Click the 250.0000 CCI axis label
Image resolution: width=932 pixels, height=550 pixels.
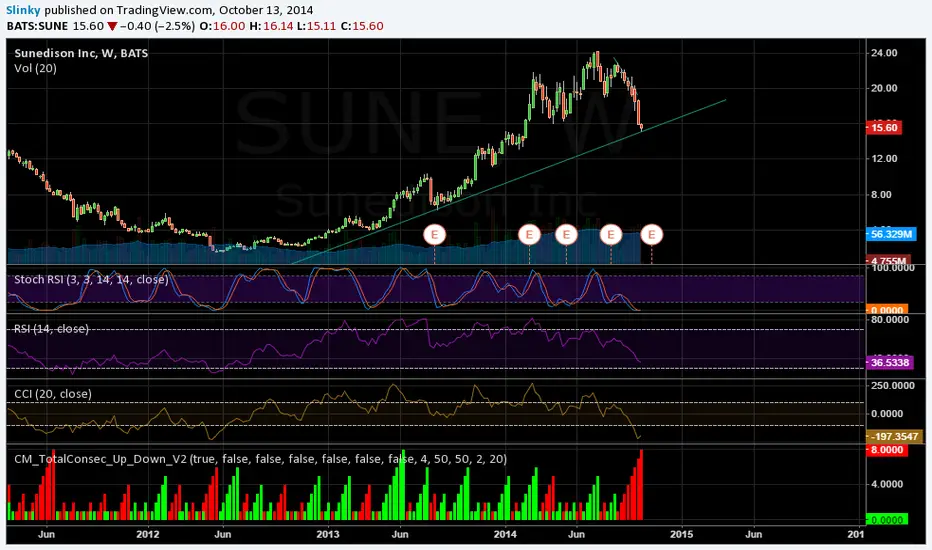[893, 386]
